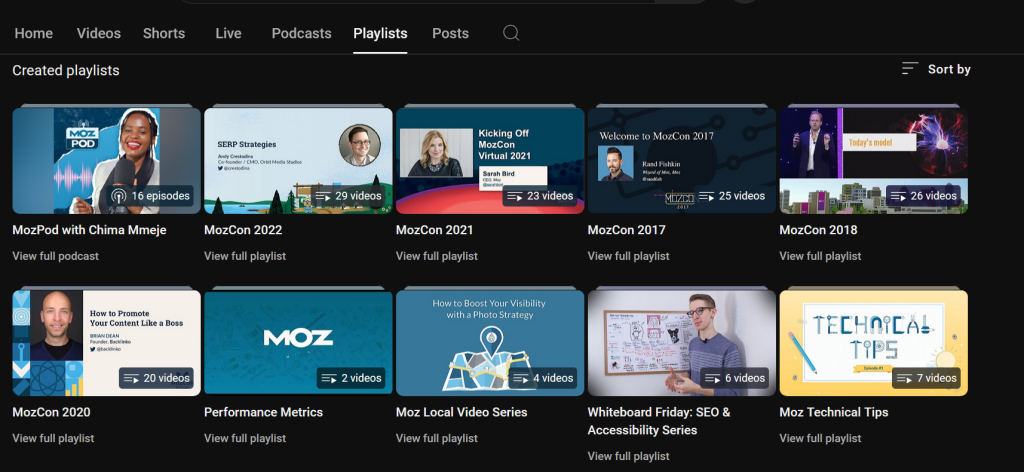Click the playlist icon on the 6 videos badge
The width and height of the screenshot is (1024, 472).
713,378
